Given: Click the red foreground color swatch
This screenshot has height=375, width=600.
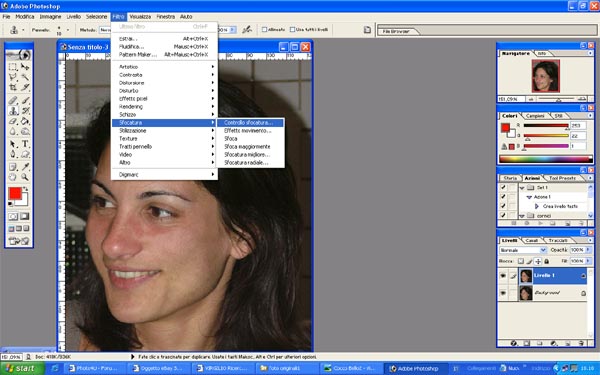Looking at the screenshot, I should [15, 193].
